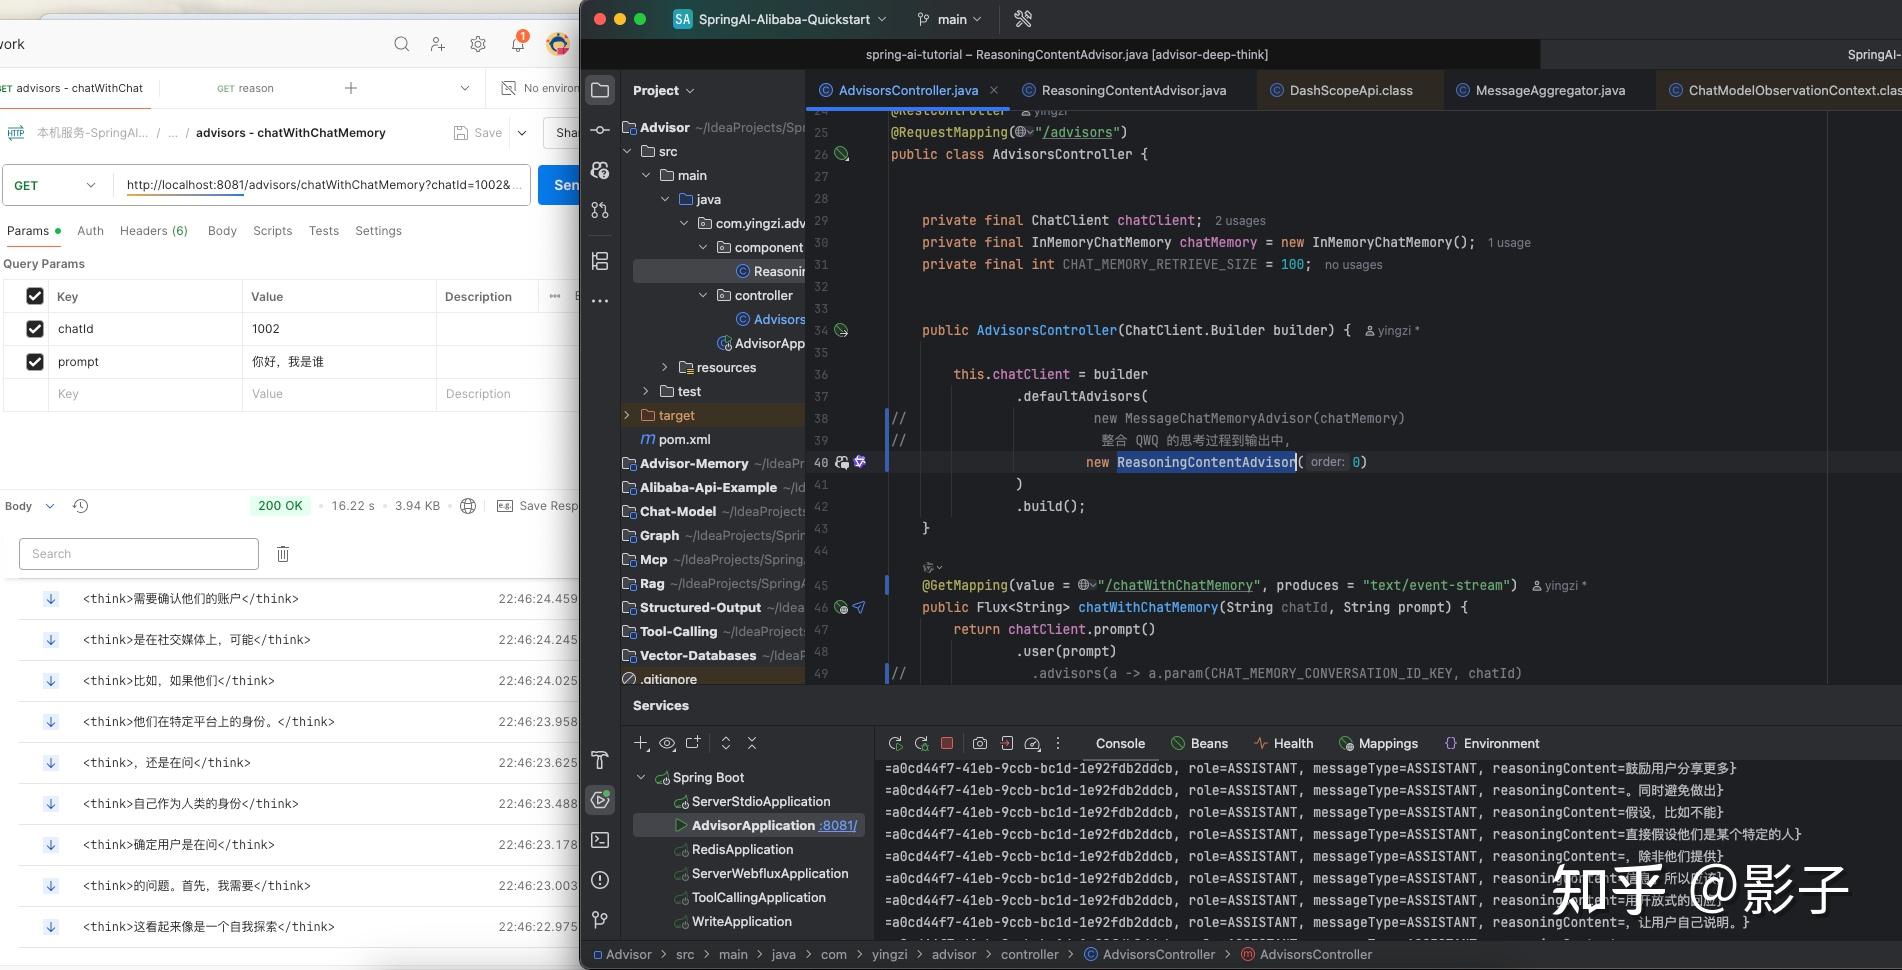Open the Terminal tool window icon
The image size is (1902, 970).
(600, 840)
